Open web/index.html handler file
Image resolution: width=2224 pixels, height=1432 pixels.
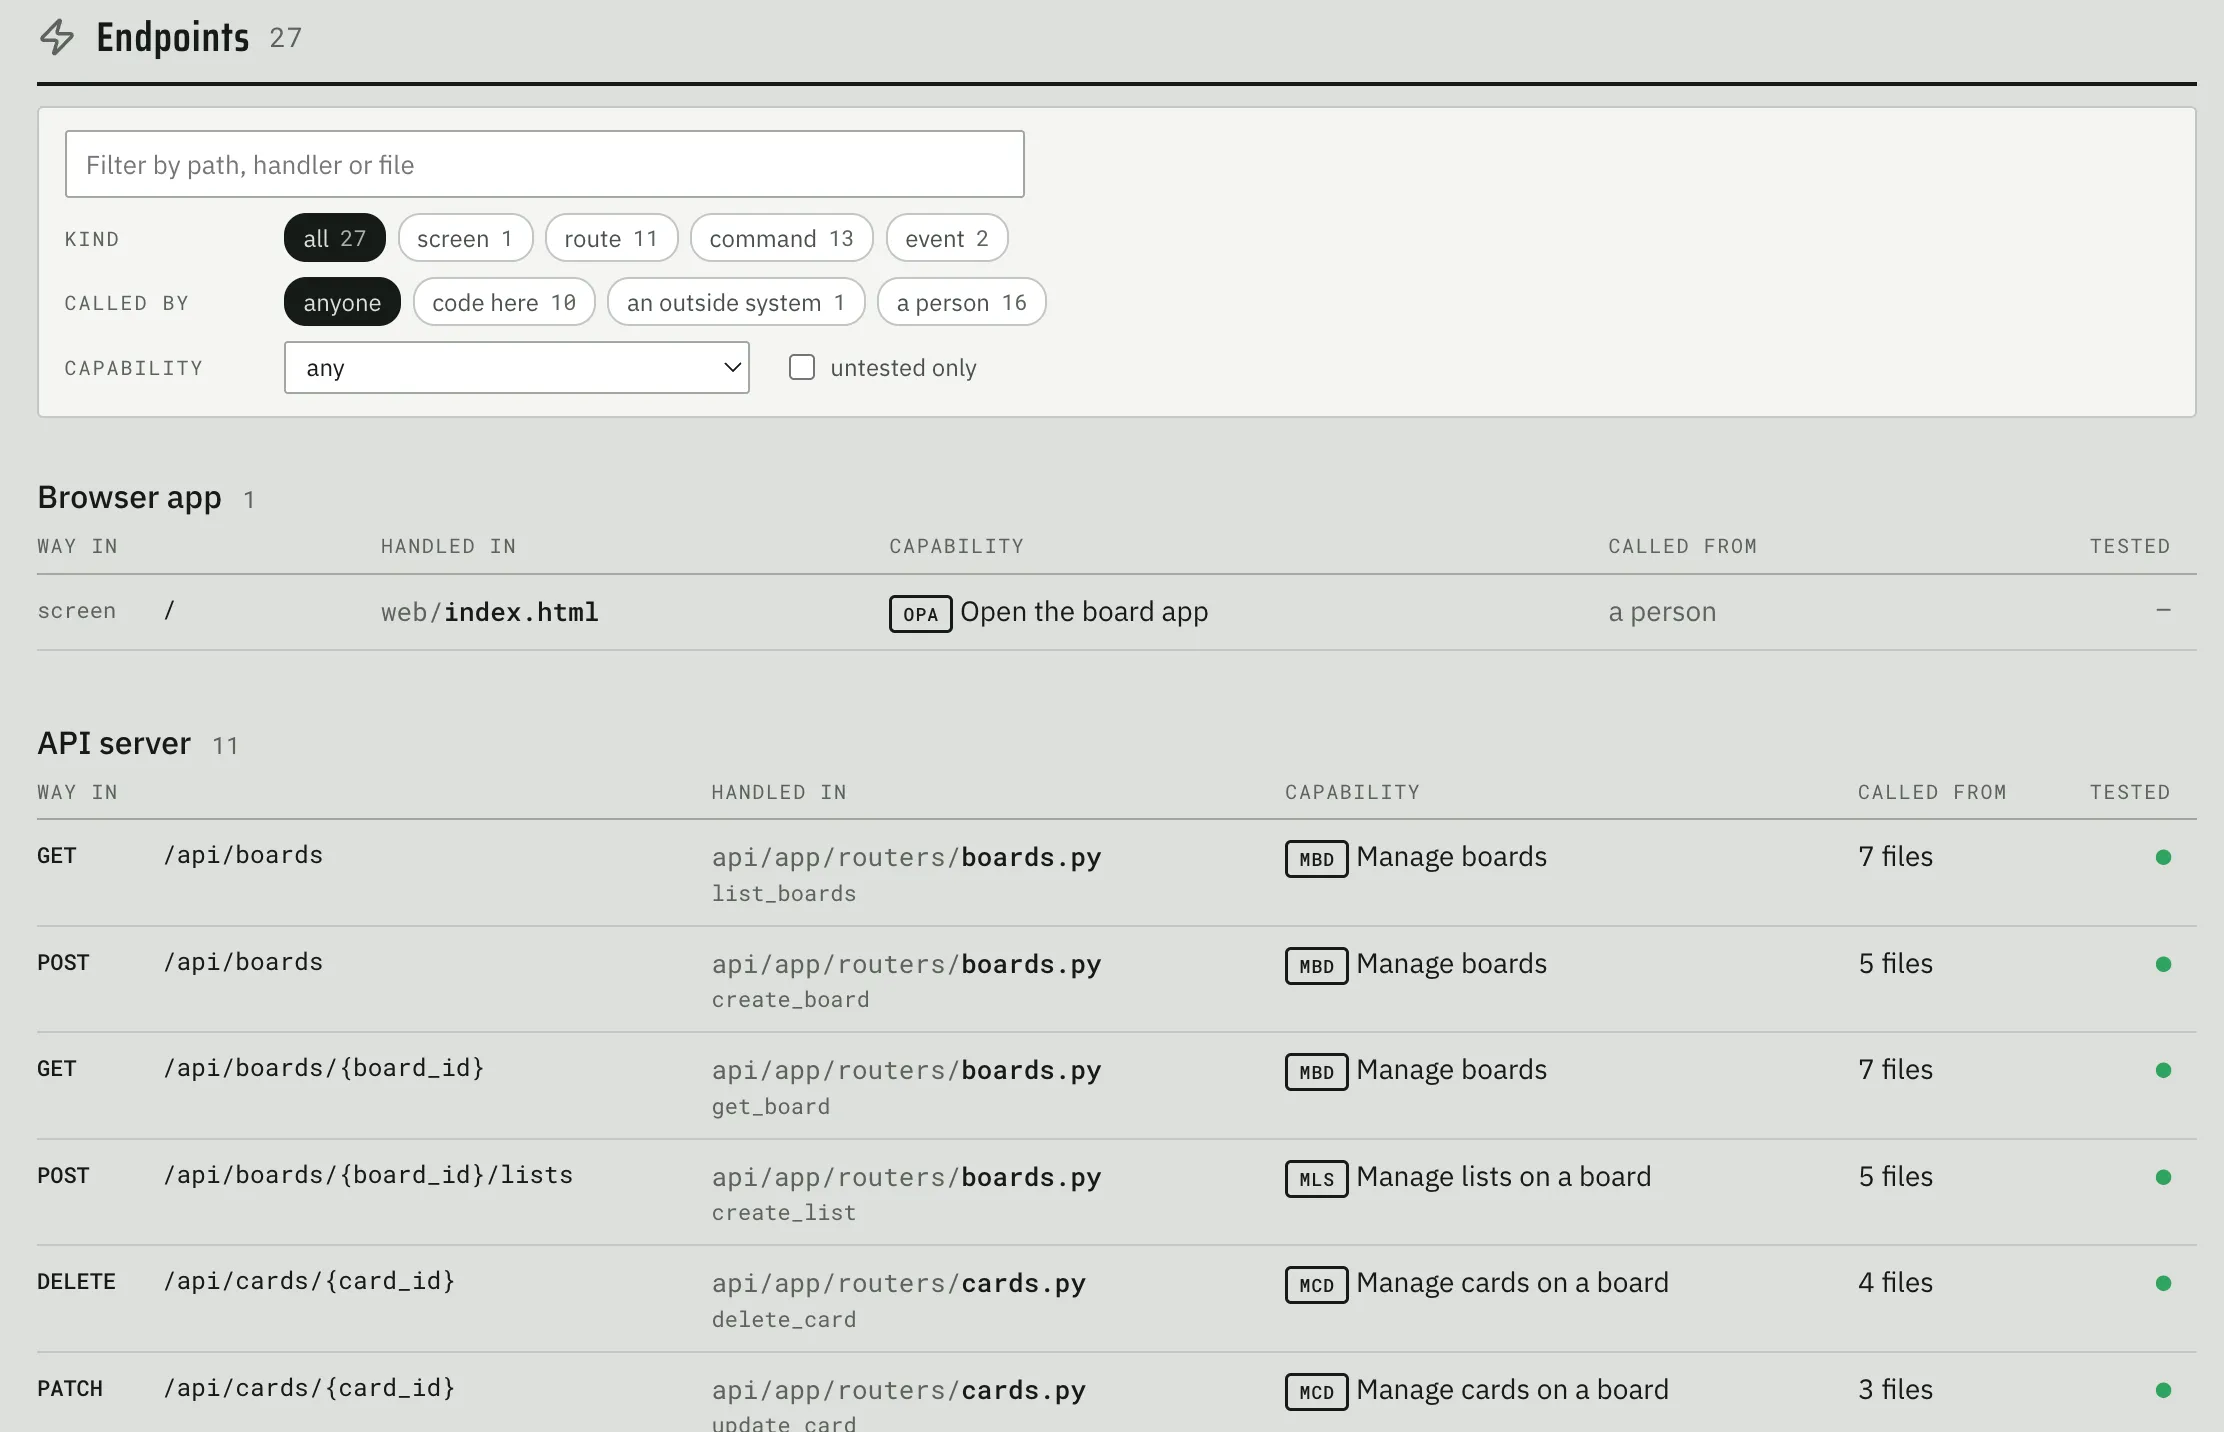click(490, 612)
